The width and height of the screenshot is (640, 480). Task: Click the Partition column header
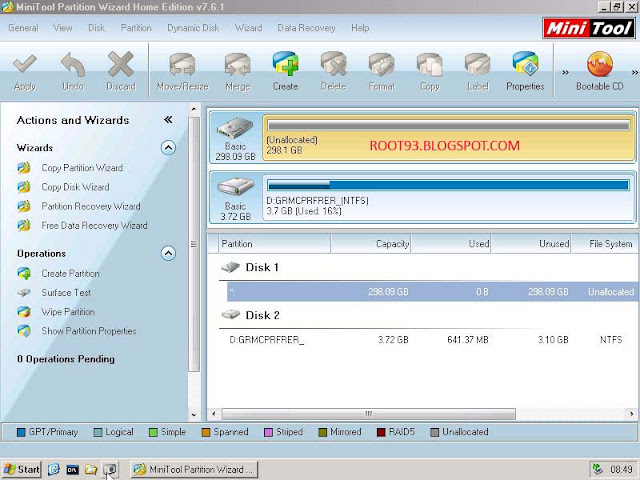tap(275, 244)
